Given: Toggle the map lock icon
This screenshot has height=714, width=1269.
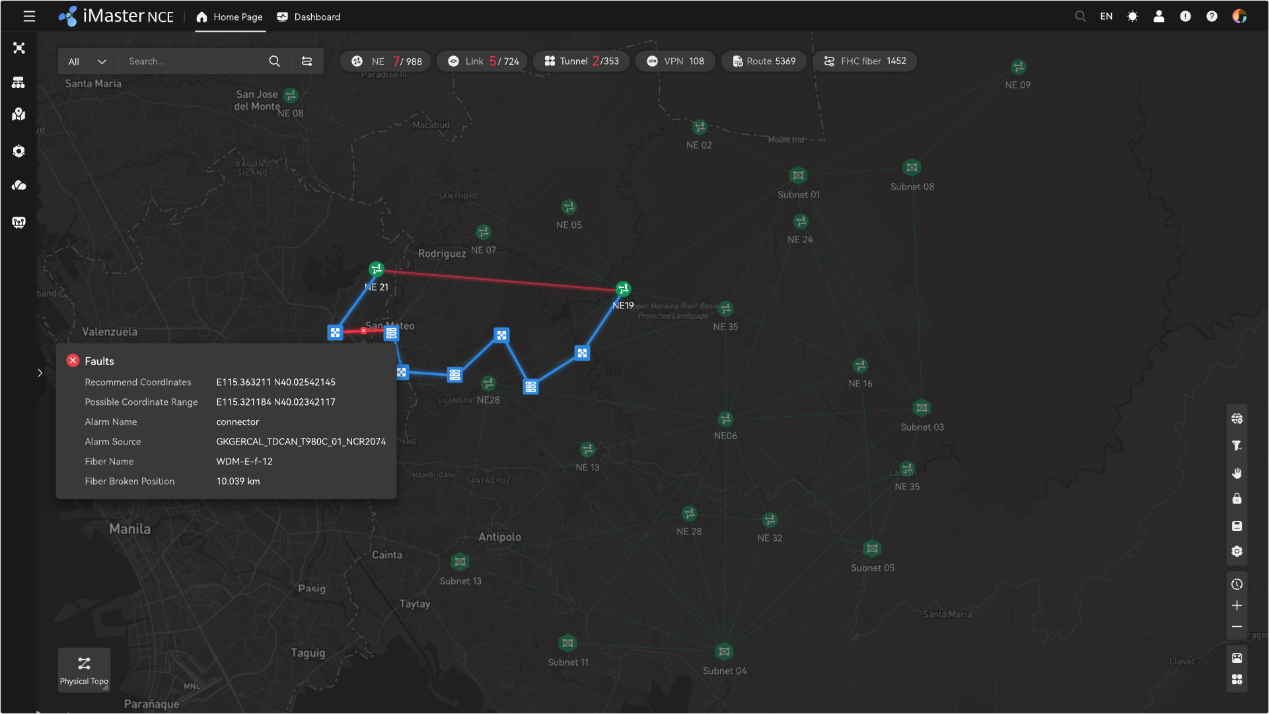Looking at the screenshot, I should [1237, 499].
